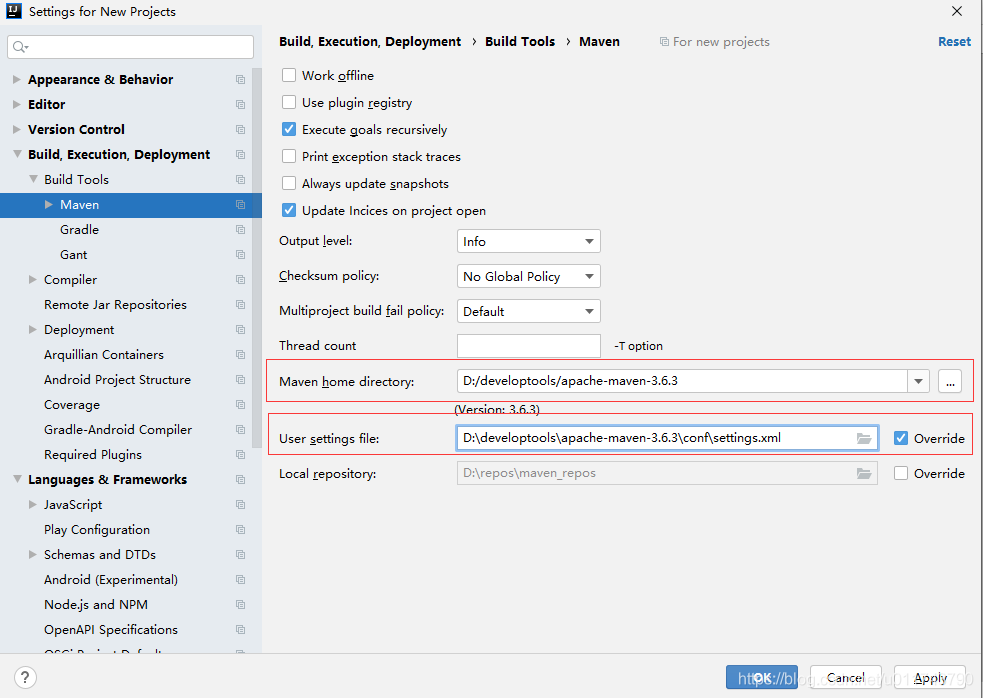The image size is (983, 698).
Task: Open Arquillian Containers settings
Action: click(x=104, y=355)
